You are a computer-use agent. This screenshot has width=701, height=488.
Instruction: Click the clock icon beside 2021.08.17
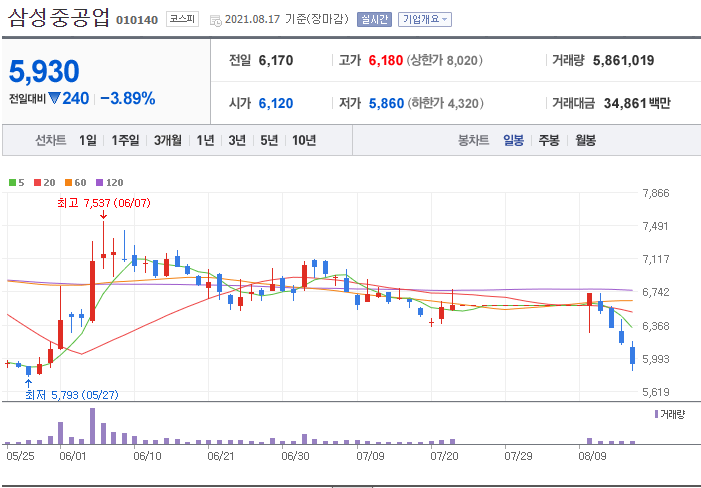click(215, 20)
